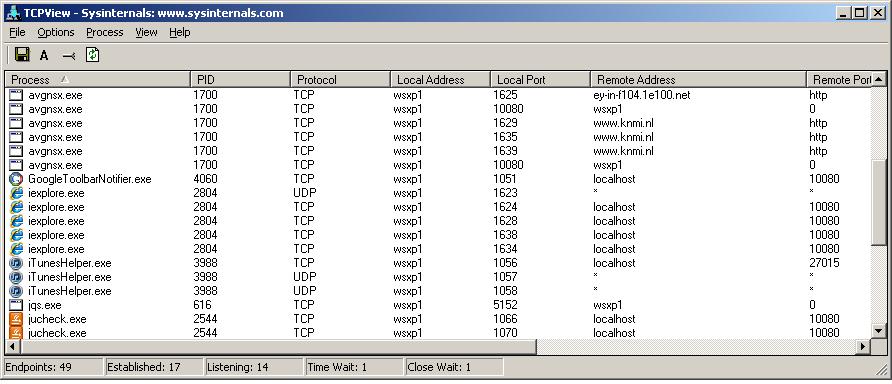The image size is (892, 384).
Task: Click icon of avgnsx.exe row with port 1639
Action: coord(16,151)
